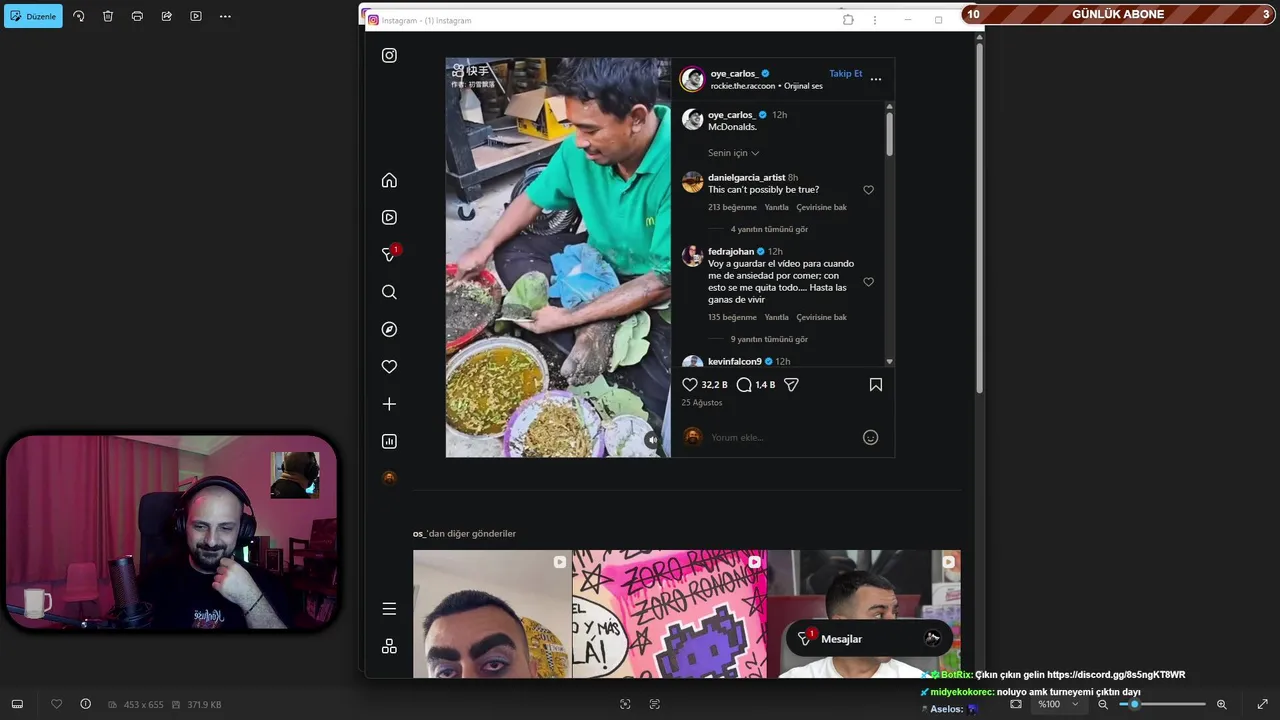Zoom out with the minus magnifier
The height and width of the screenshot is (720, 1280).
tap(1103, 704)
